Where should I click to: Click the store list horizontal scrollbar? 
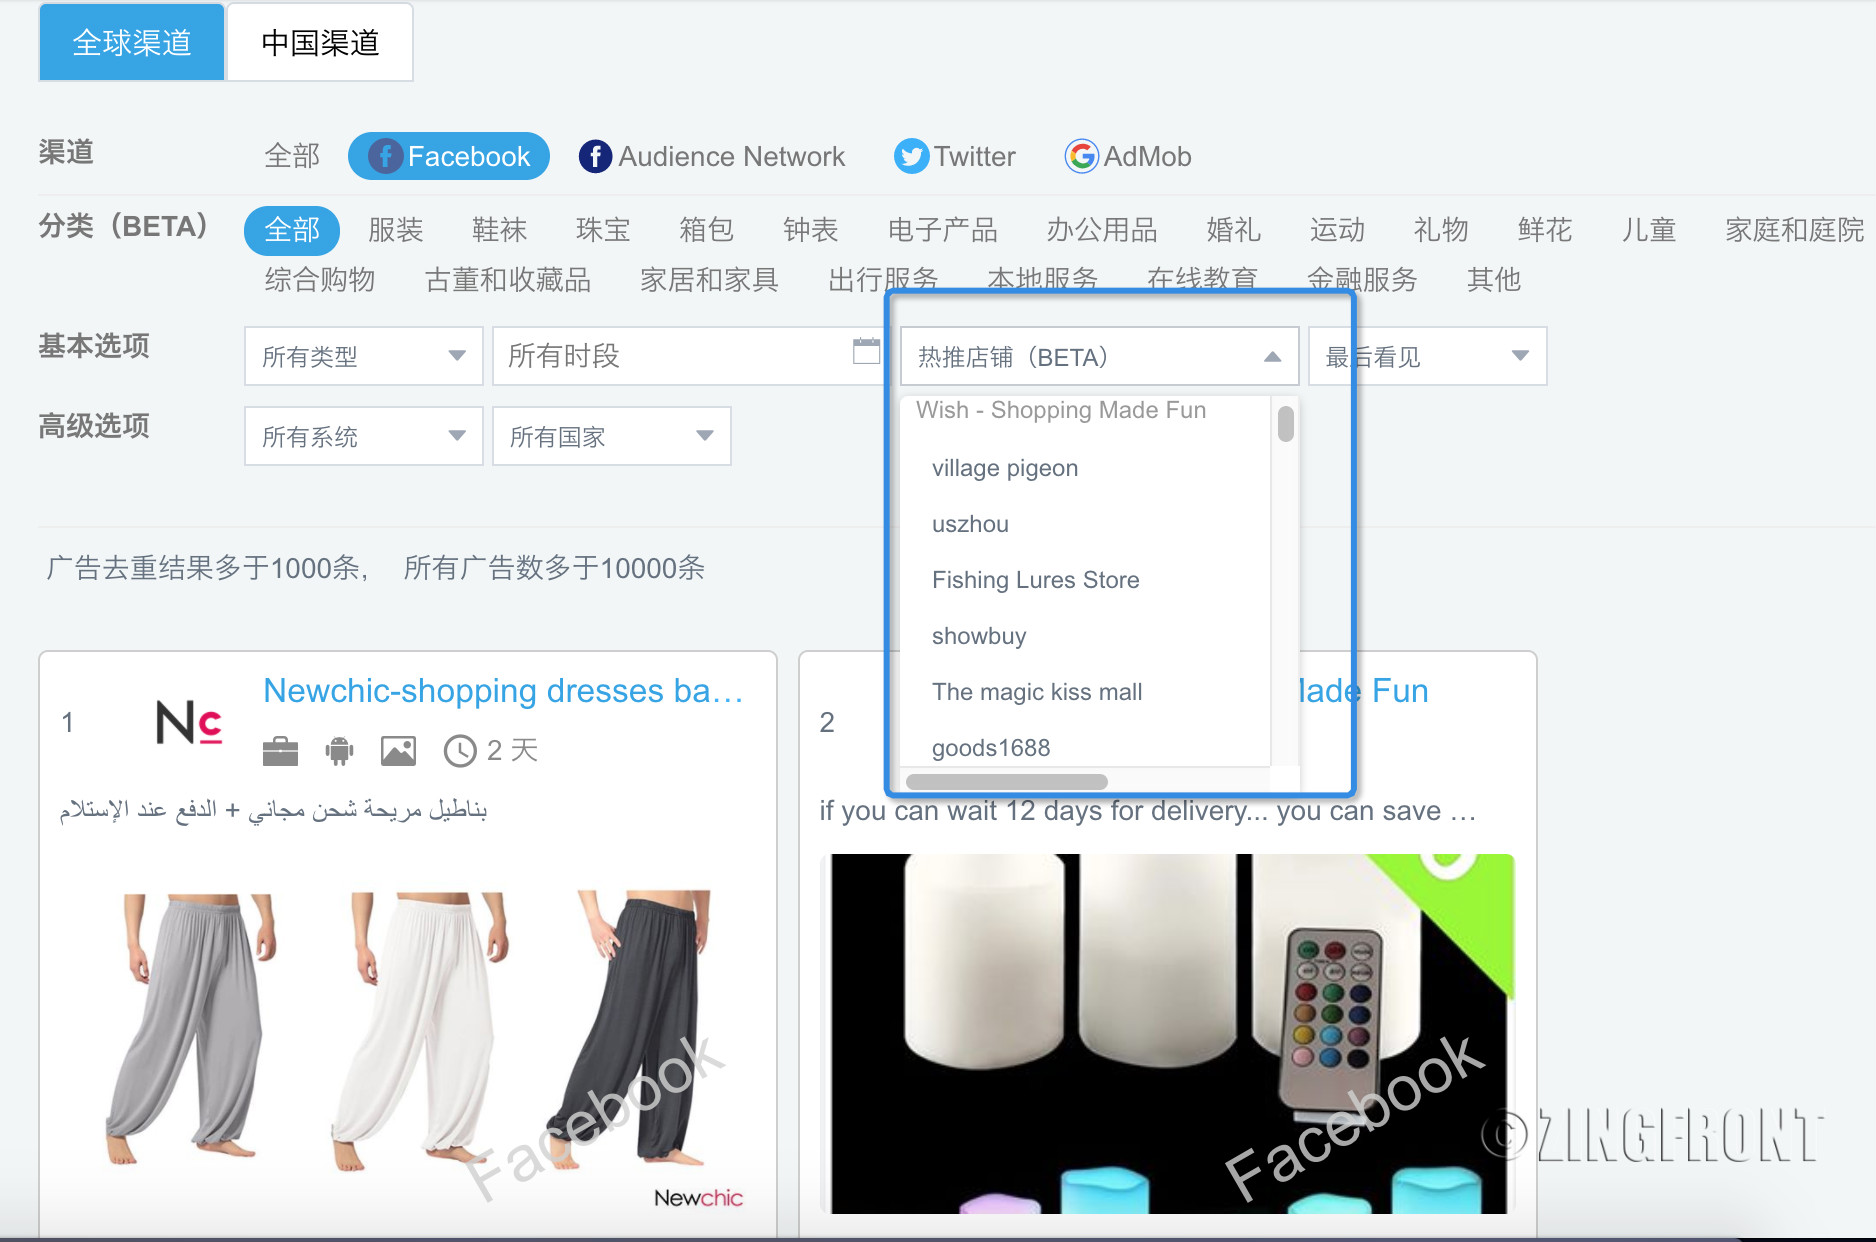(1006, 782)
